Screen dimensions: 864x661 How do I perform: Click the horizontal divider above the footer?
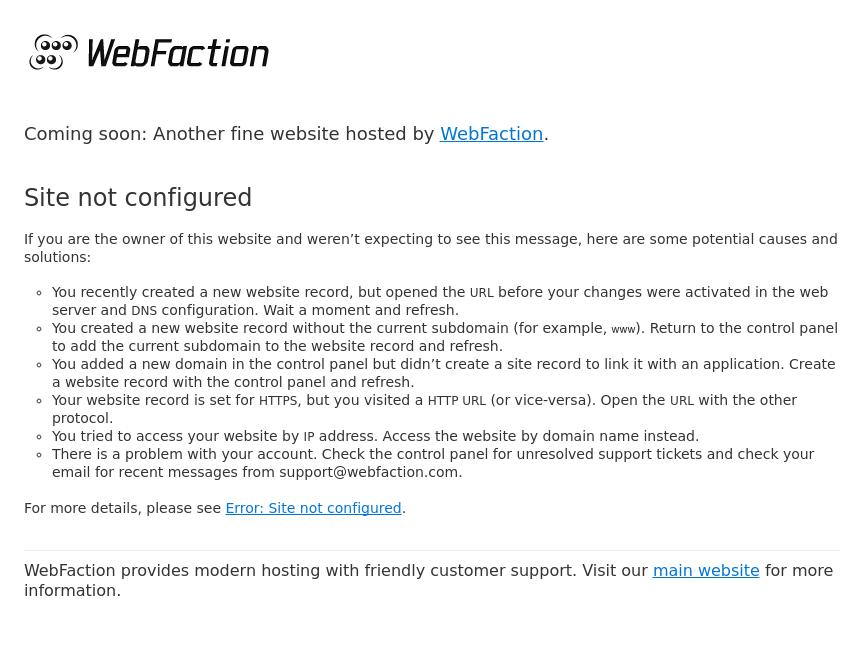432,550
